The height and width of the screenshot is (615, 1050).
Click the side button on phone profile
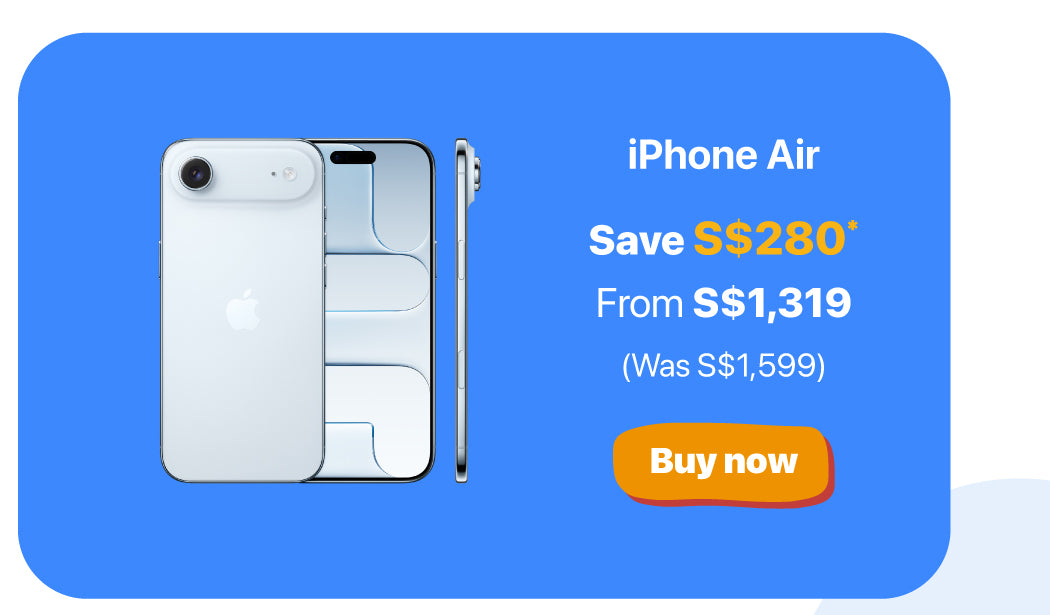point(461,260)
